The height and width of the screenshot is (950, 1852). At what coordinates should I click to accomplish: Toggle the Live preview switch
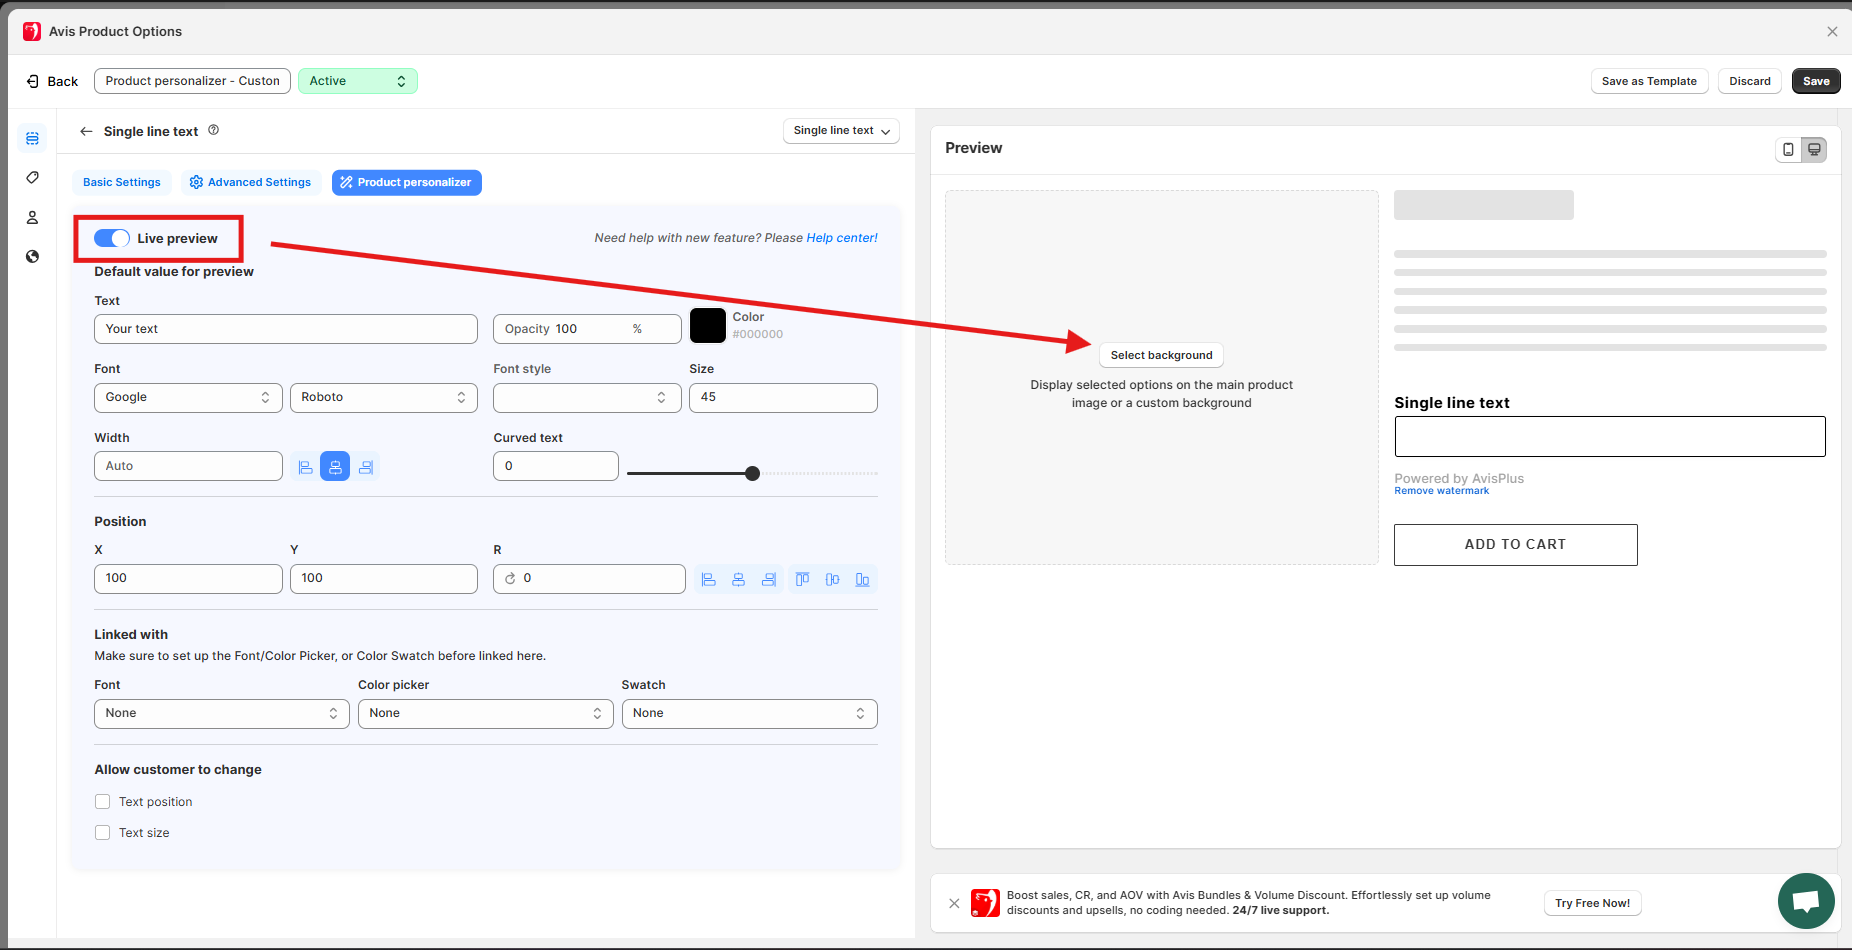112,238
